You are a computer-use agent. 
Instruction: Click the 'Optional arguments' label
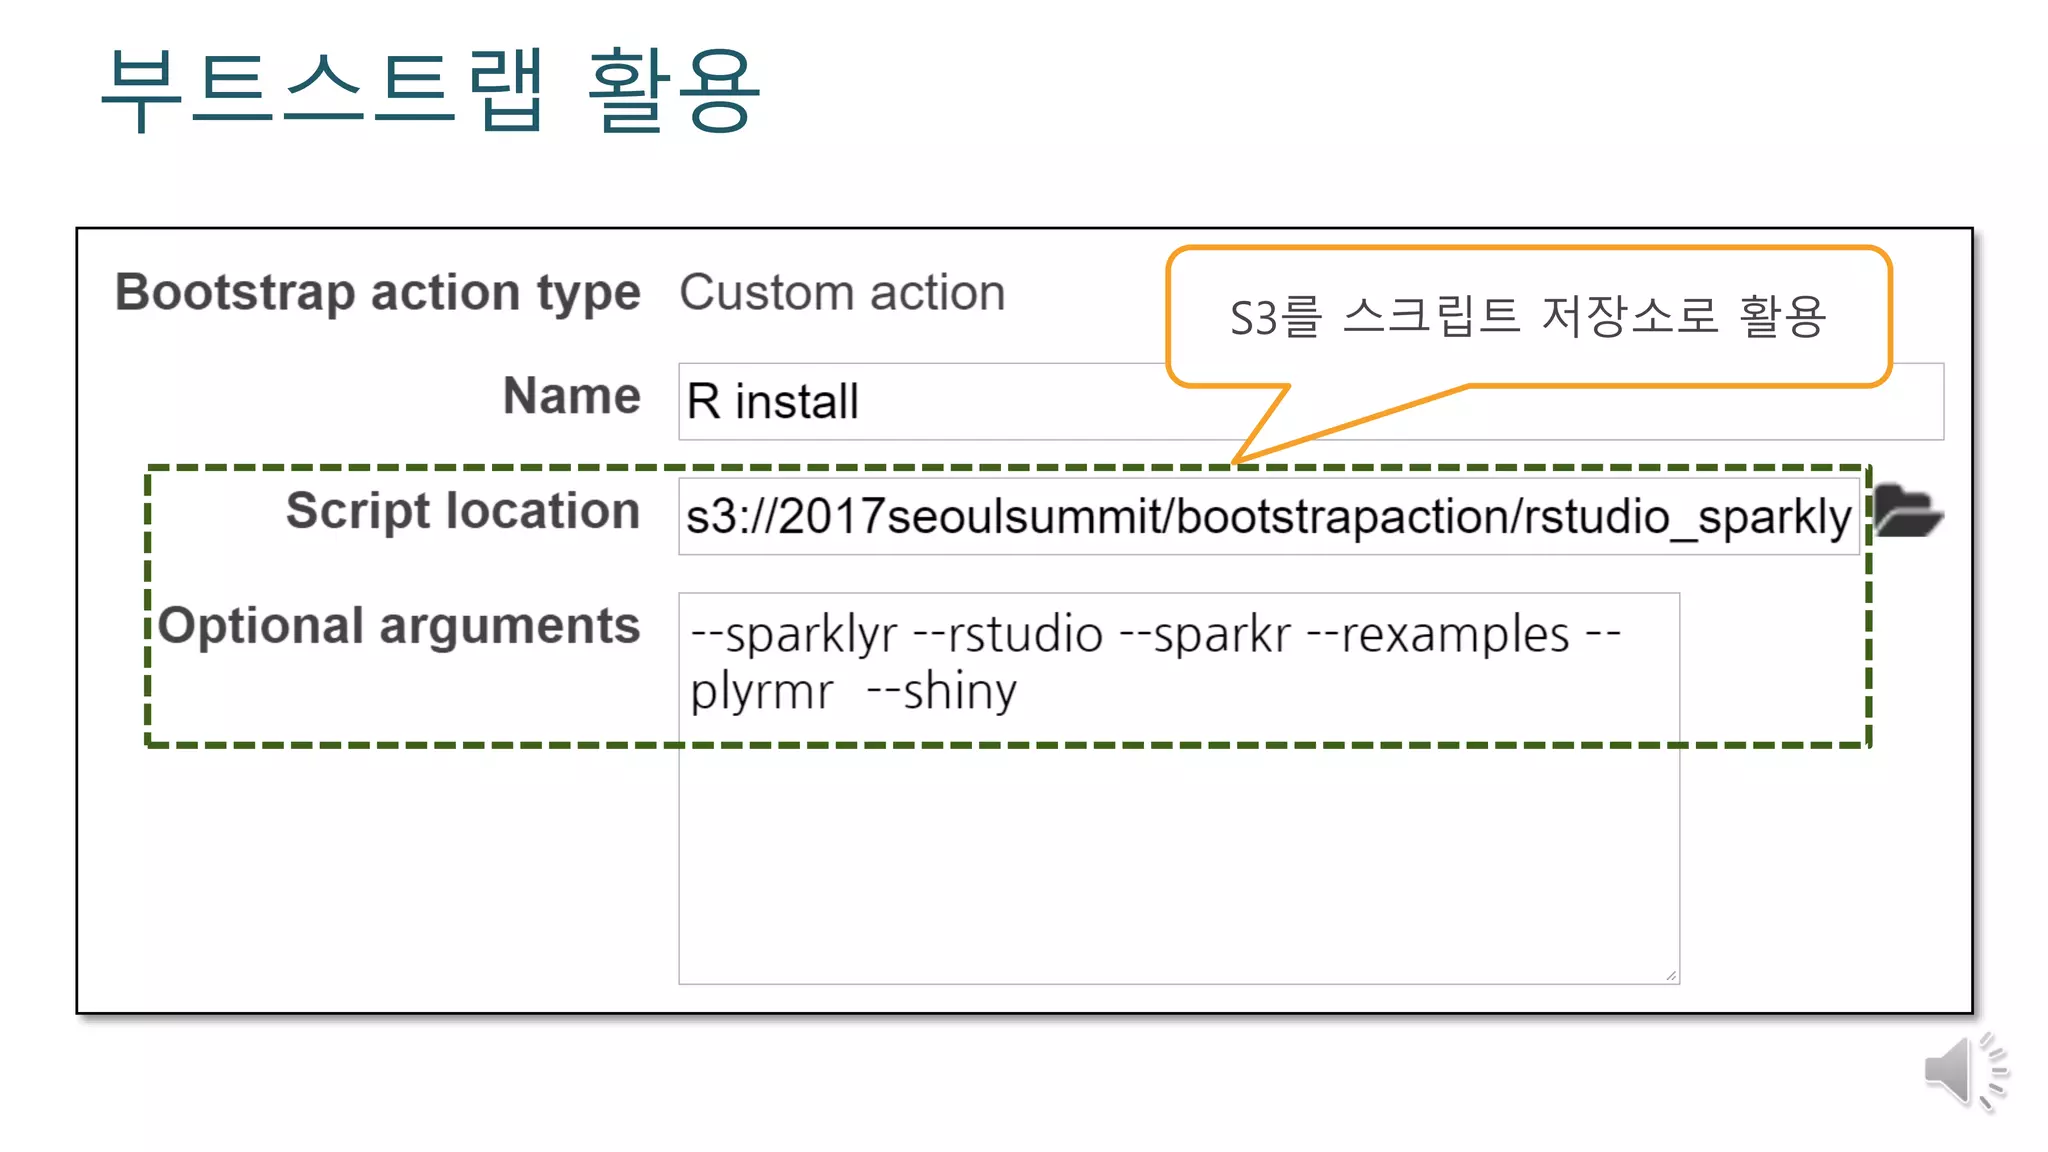click(x=399, y=627)
